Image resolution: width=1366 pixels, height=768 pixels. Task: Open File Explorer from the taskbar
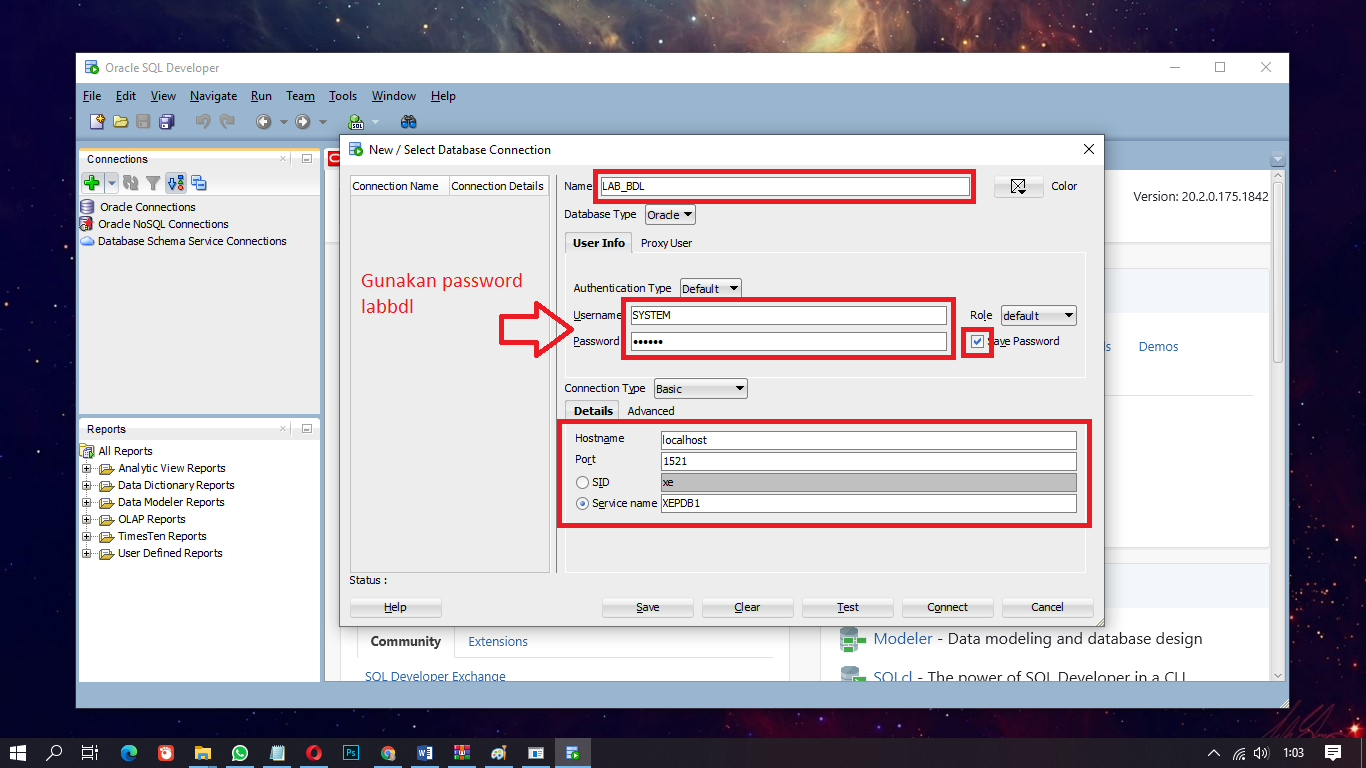tap(203, 753)
